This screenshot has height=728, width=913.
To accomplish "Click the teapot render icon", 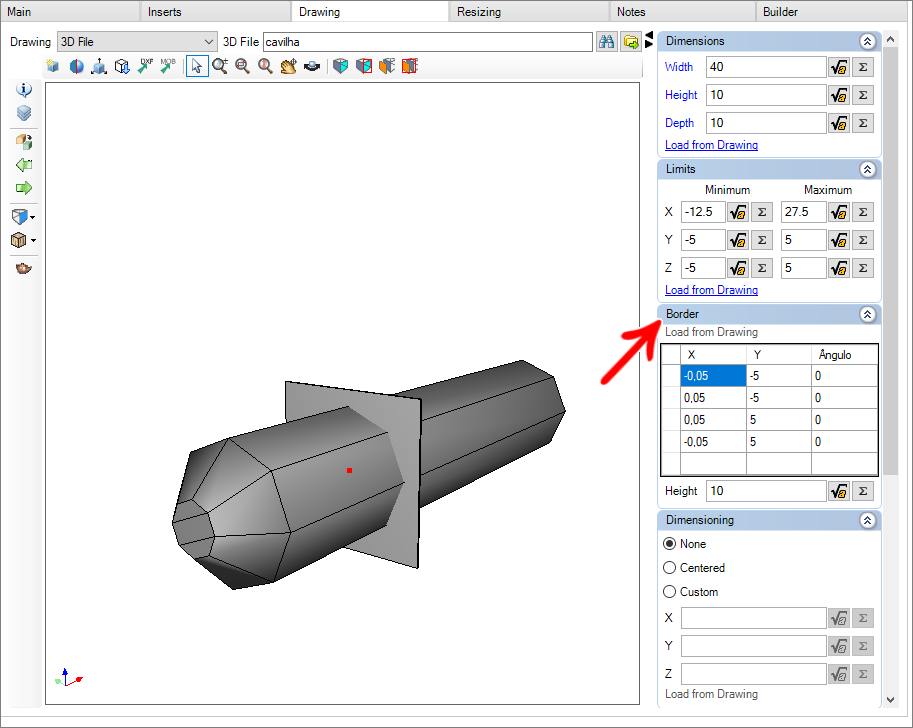I will point(24,268).
